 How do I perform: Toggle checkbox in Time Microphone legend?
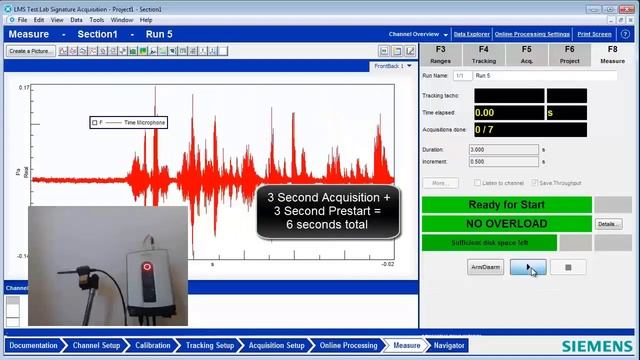click(95, 122)
